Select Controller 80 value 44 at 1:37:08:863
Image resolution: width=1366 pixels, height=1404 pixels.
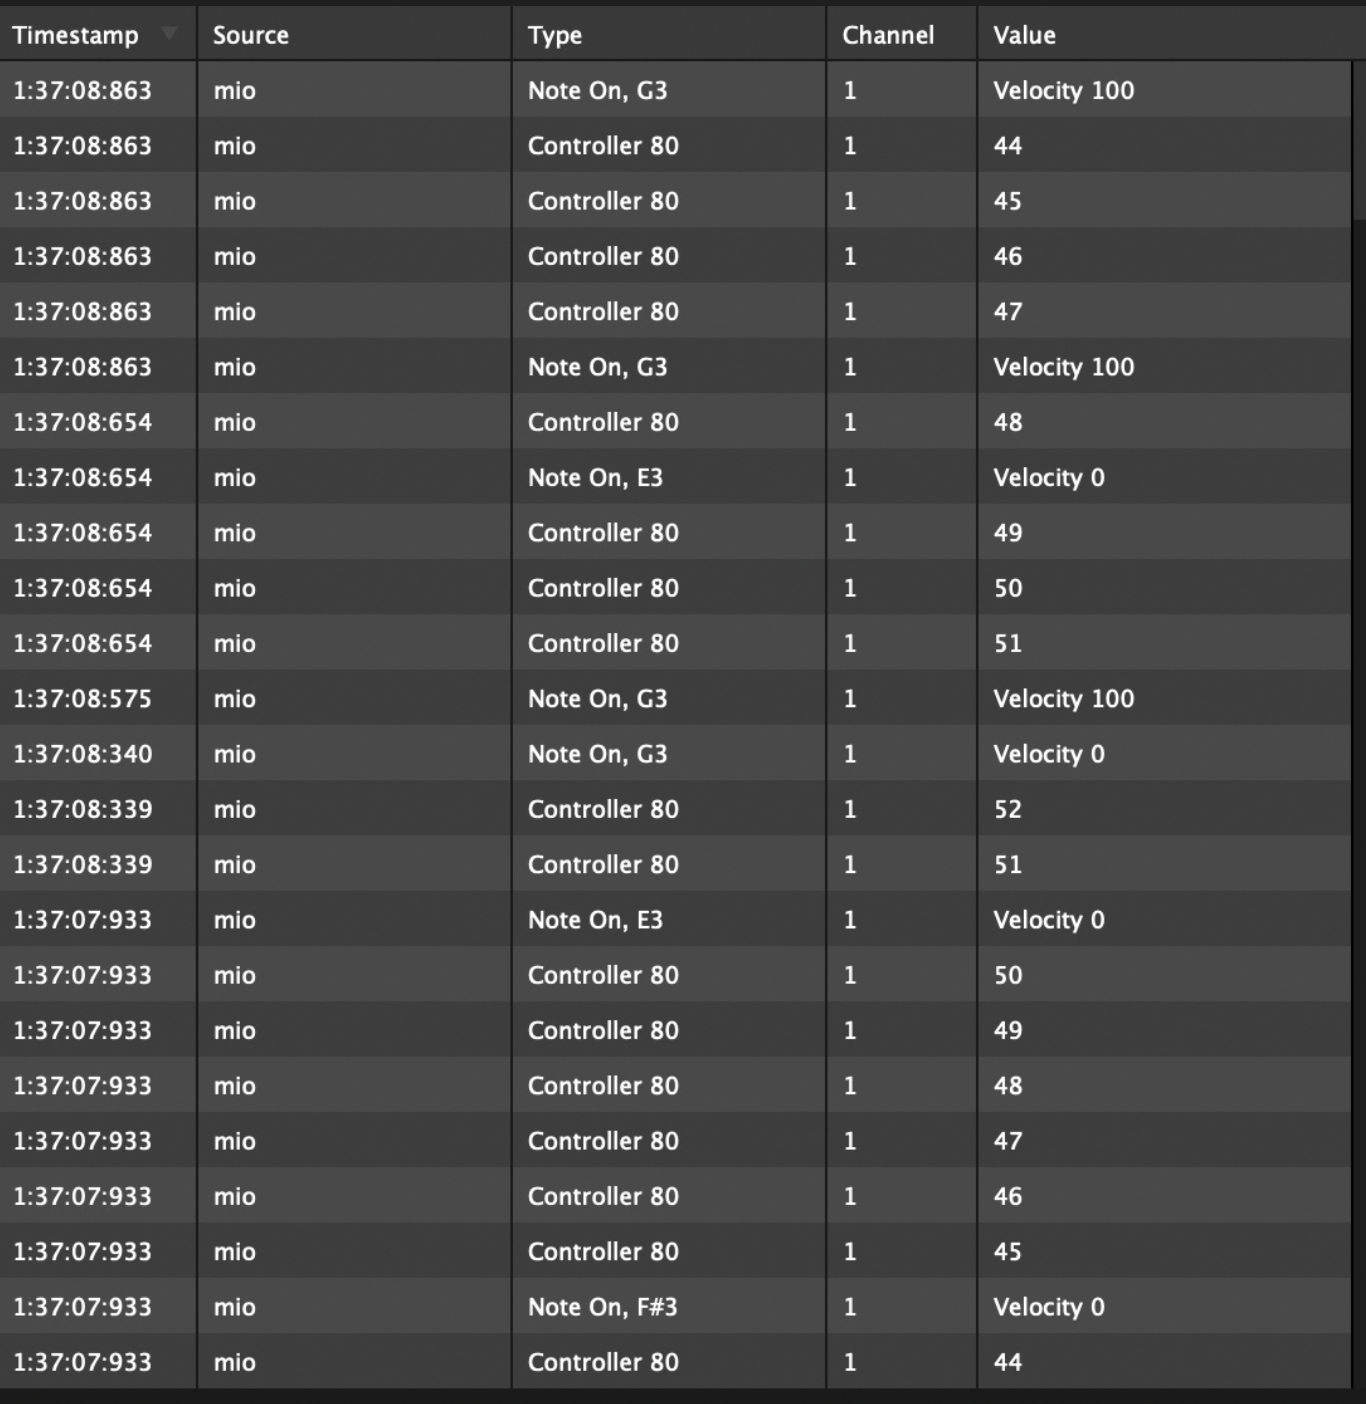click(602, 146)
